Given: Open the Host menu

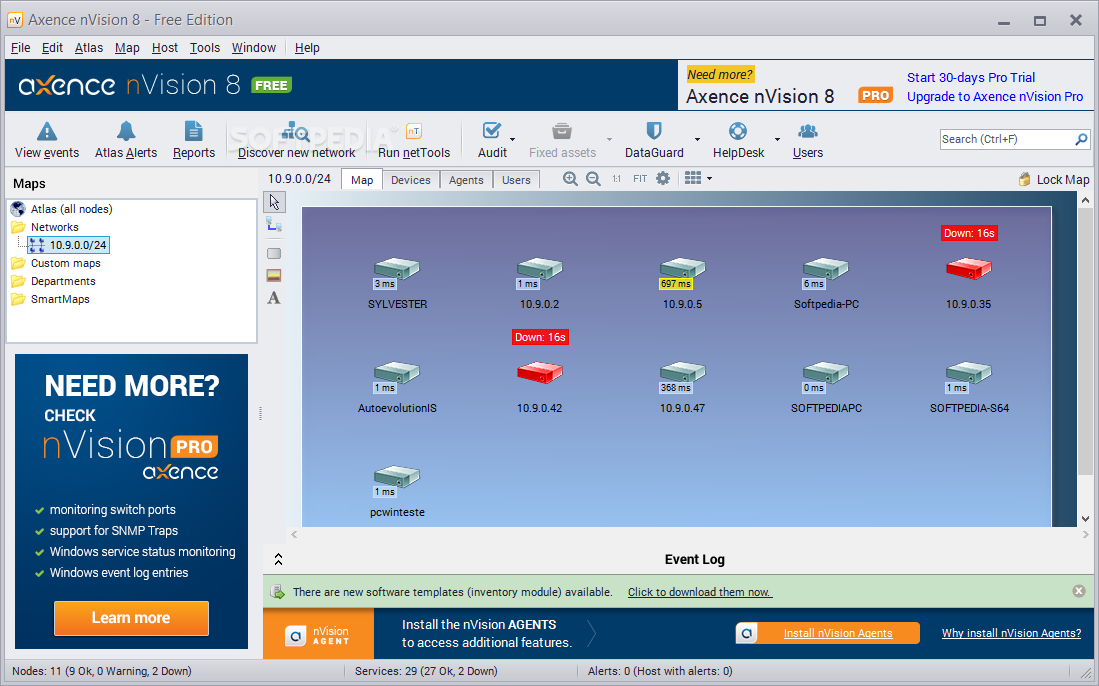Looking at the screenshot, I should 165,48.
